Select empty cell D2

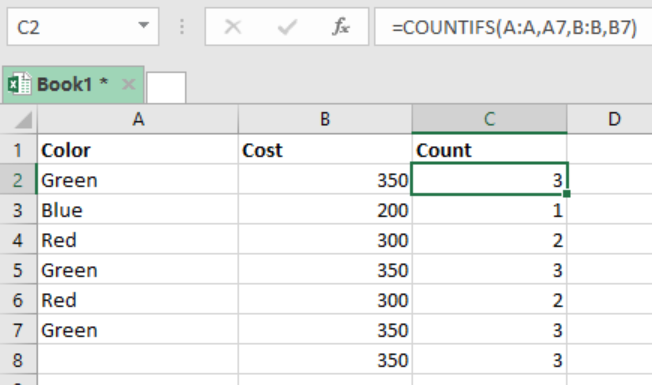pos(610,179)
